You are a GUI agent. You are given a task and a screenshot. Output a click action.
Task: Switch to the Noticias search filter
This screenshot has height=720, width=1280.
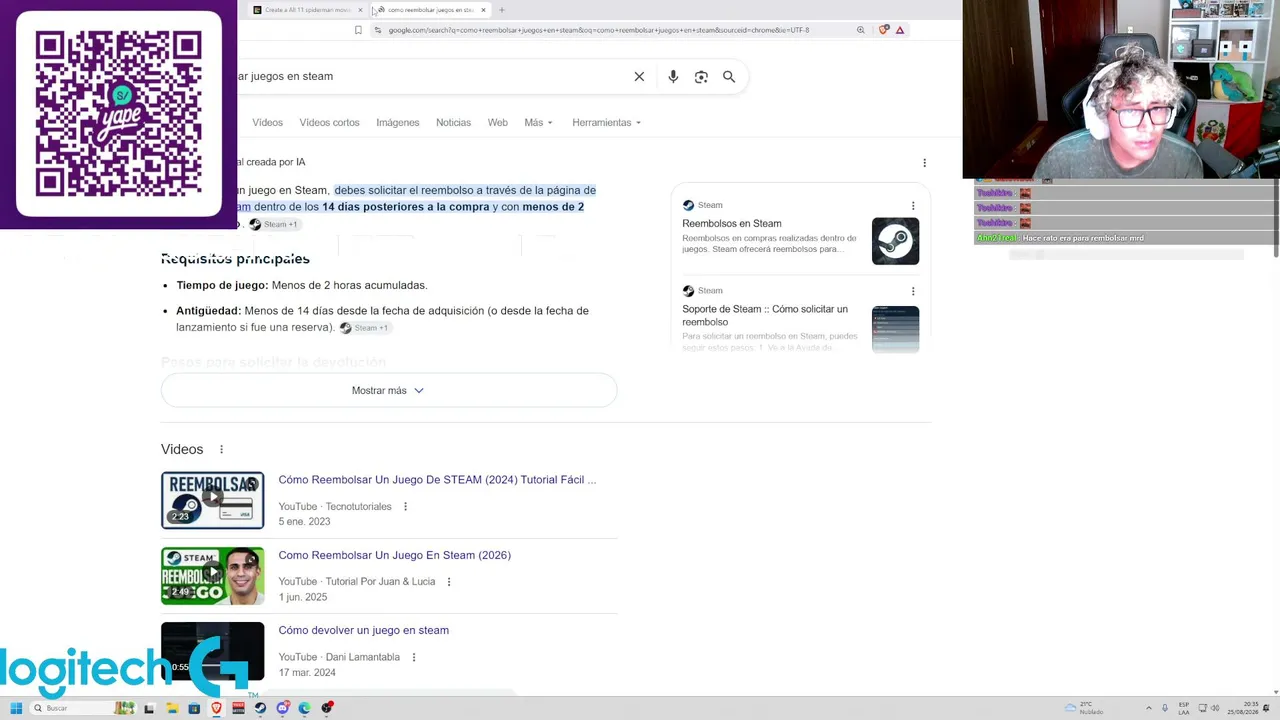(453, 123)
